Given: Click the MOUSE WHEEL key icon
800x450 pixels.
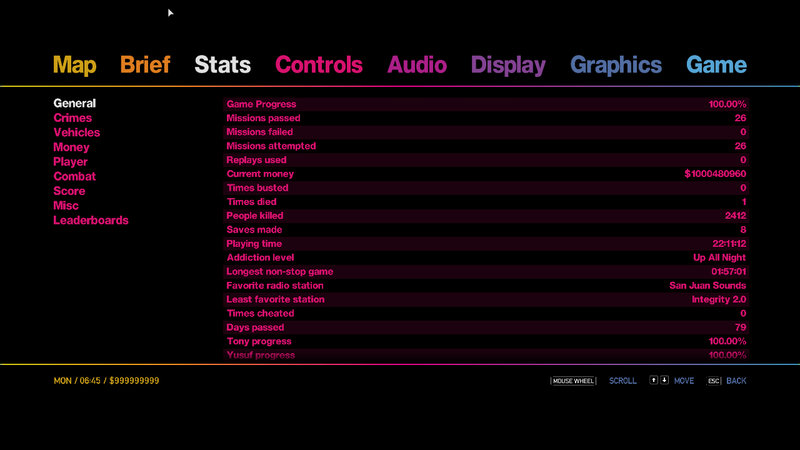Looking at the screenshot, I should click(573, 381).
